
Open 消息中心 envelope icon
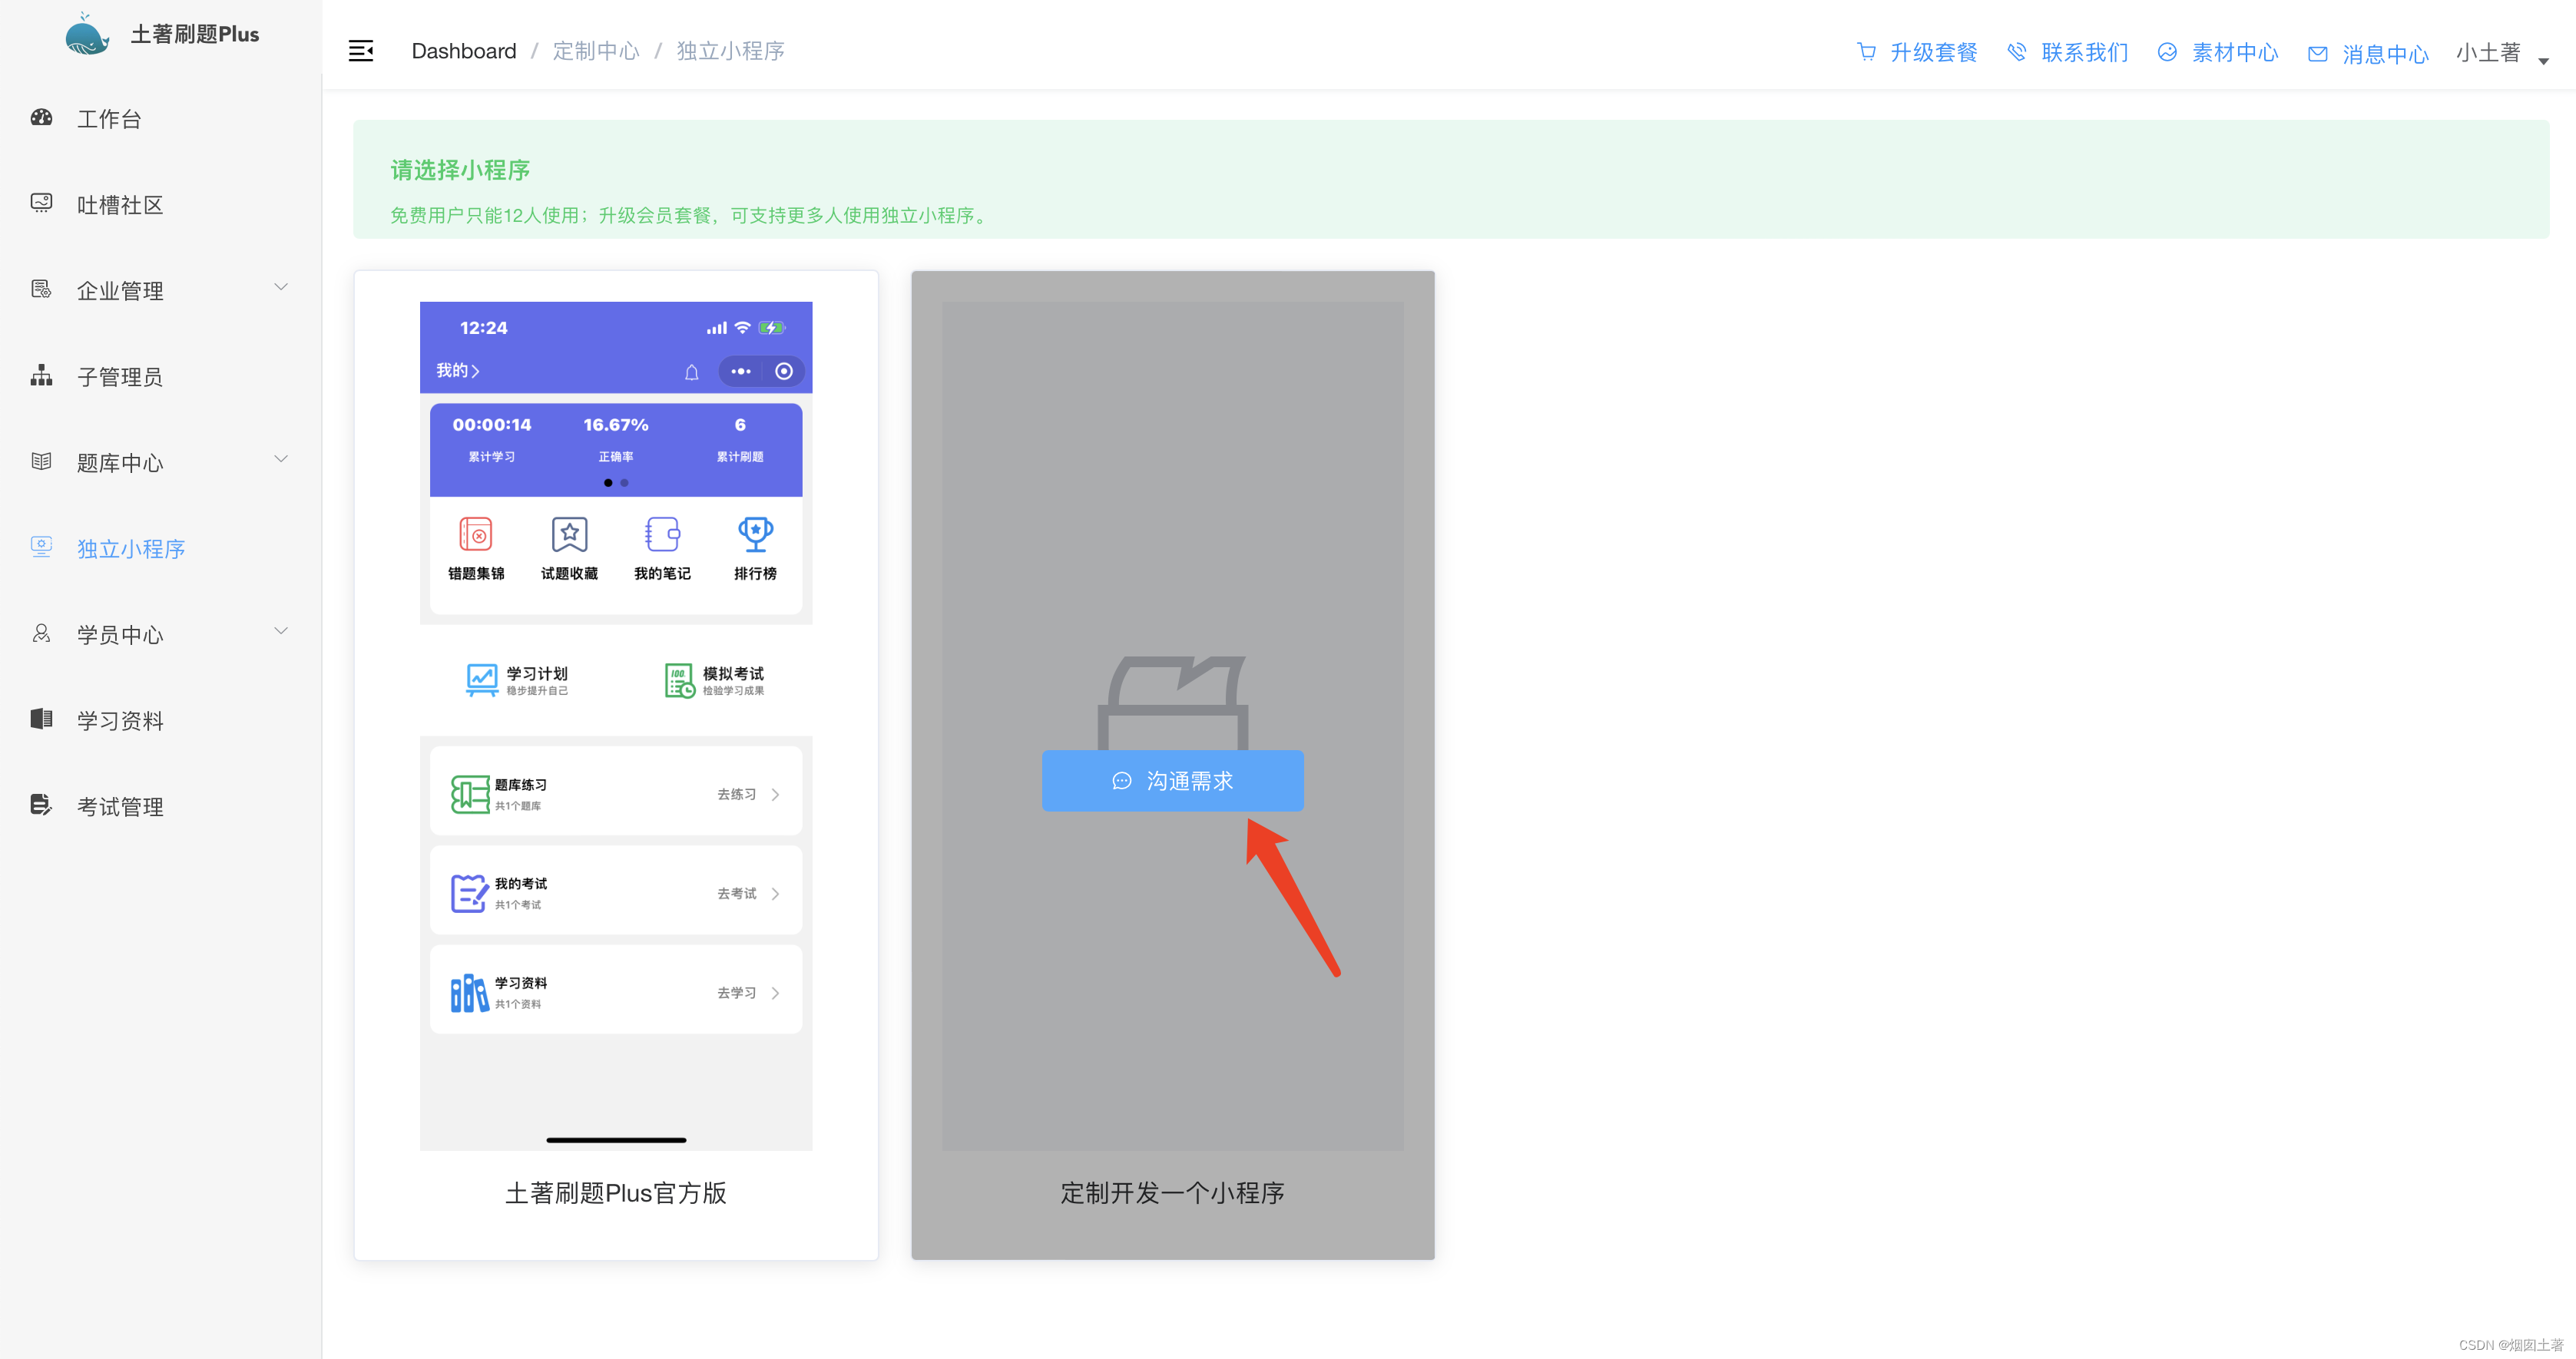coord(2317,53)
